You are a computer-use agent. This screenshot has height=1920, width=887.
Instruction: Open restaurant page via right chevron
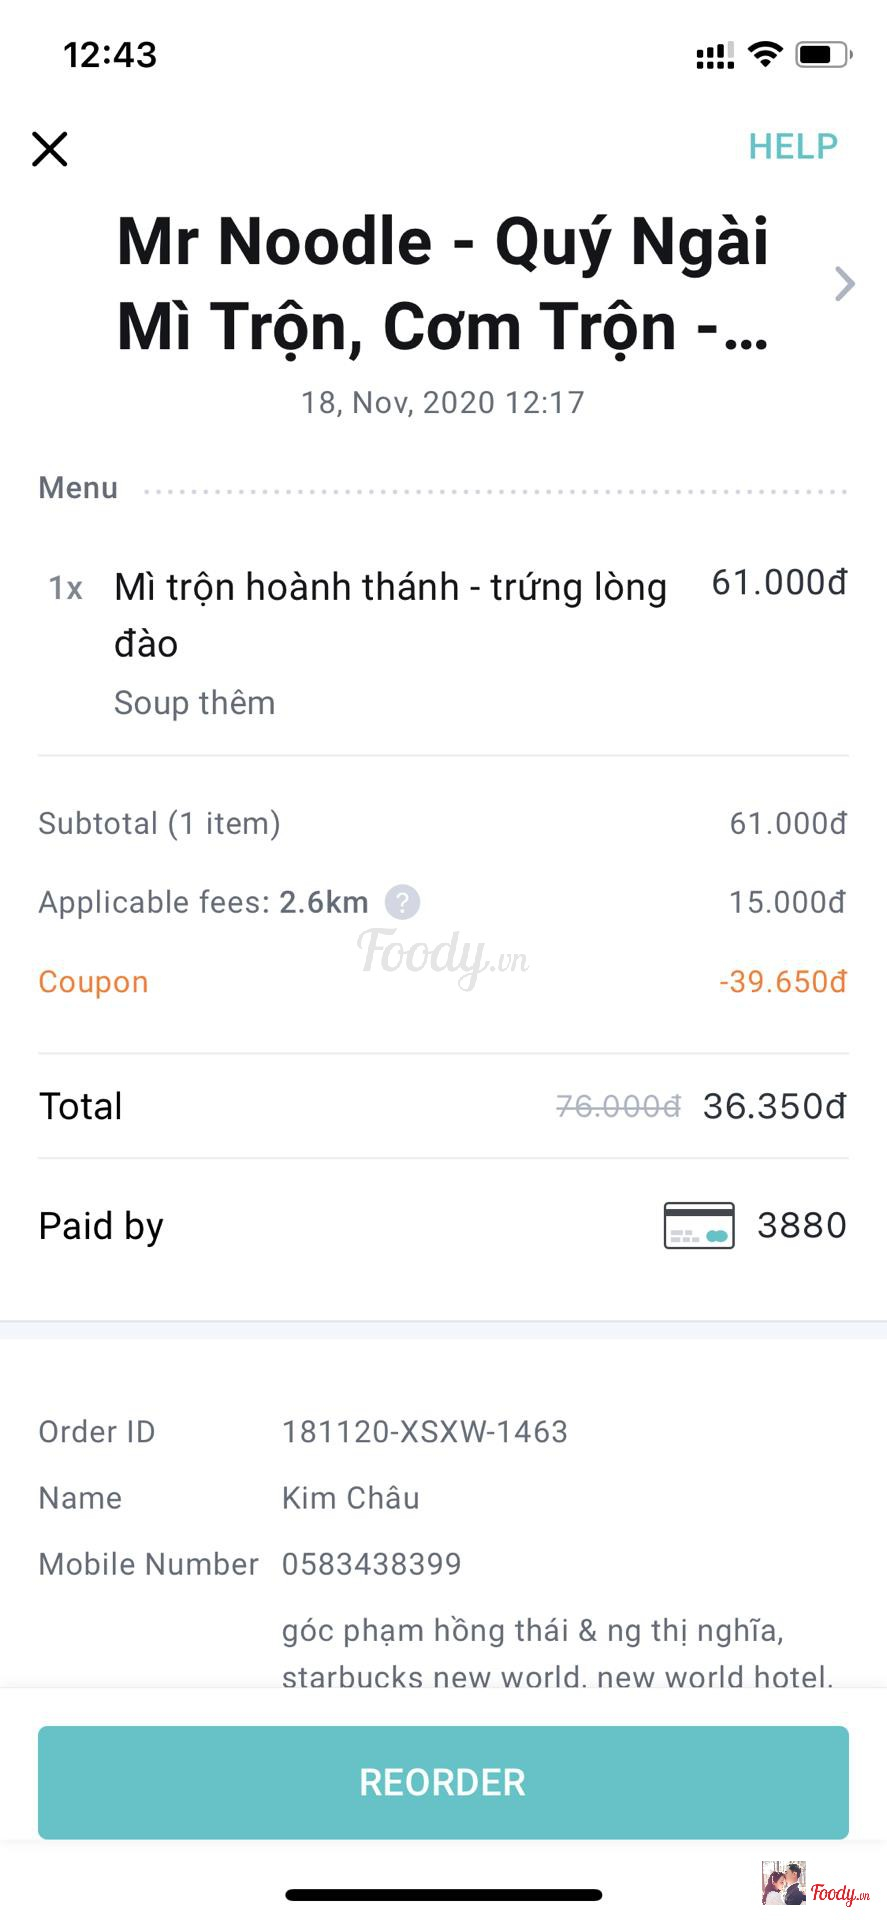point(845,284)
